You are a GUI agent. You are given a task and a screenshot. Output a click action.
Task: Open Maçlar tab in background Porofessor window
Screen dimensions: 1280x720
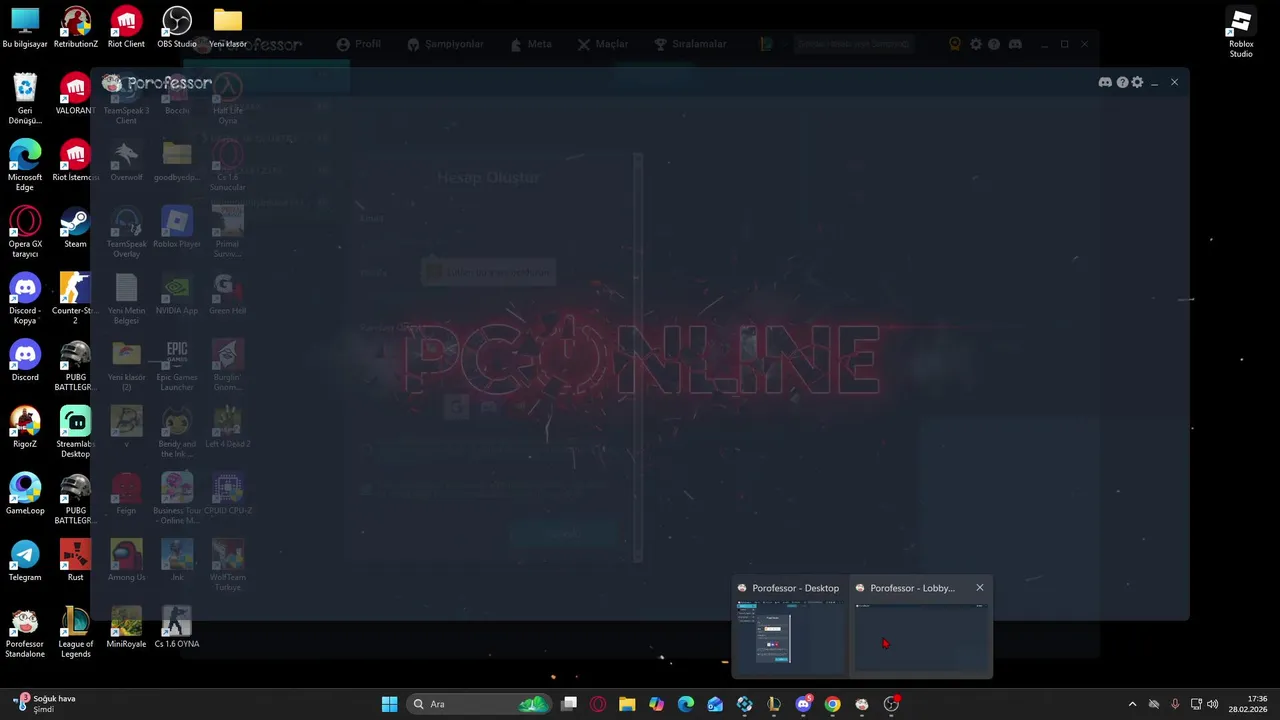(x=603, y=44)
